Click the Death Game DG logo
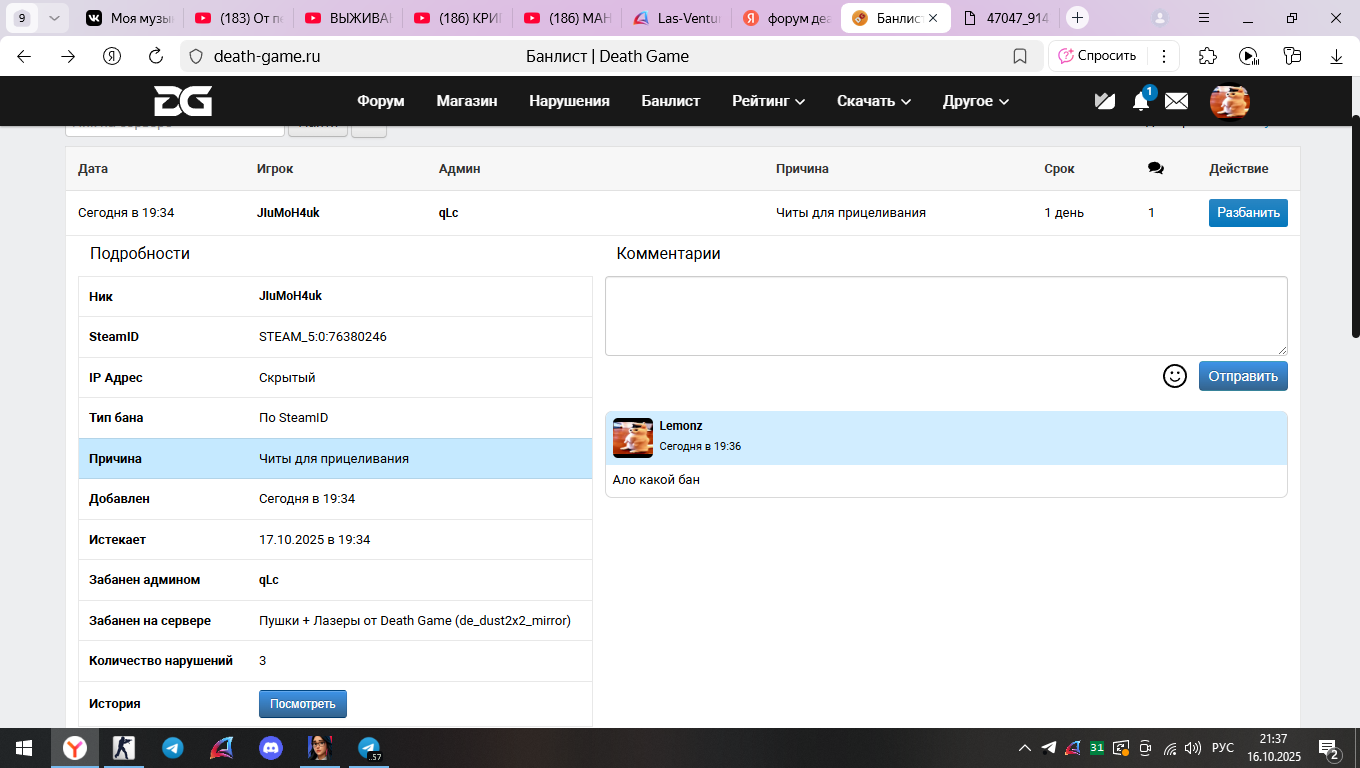The height and width of the screenshot is (768, 1360). (183, 101)
